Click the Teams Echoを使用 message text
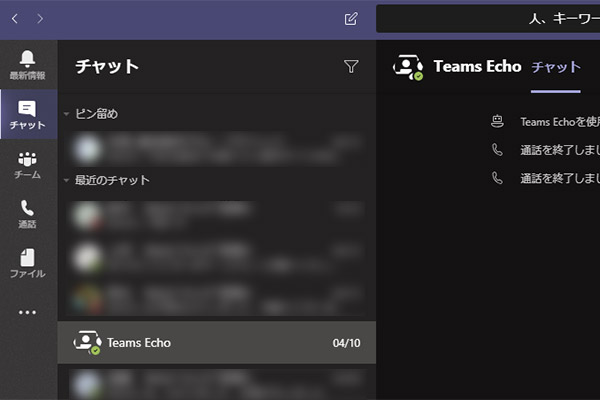 pyautogui.click(x=560, y=122)
